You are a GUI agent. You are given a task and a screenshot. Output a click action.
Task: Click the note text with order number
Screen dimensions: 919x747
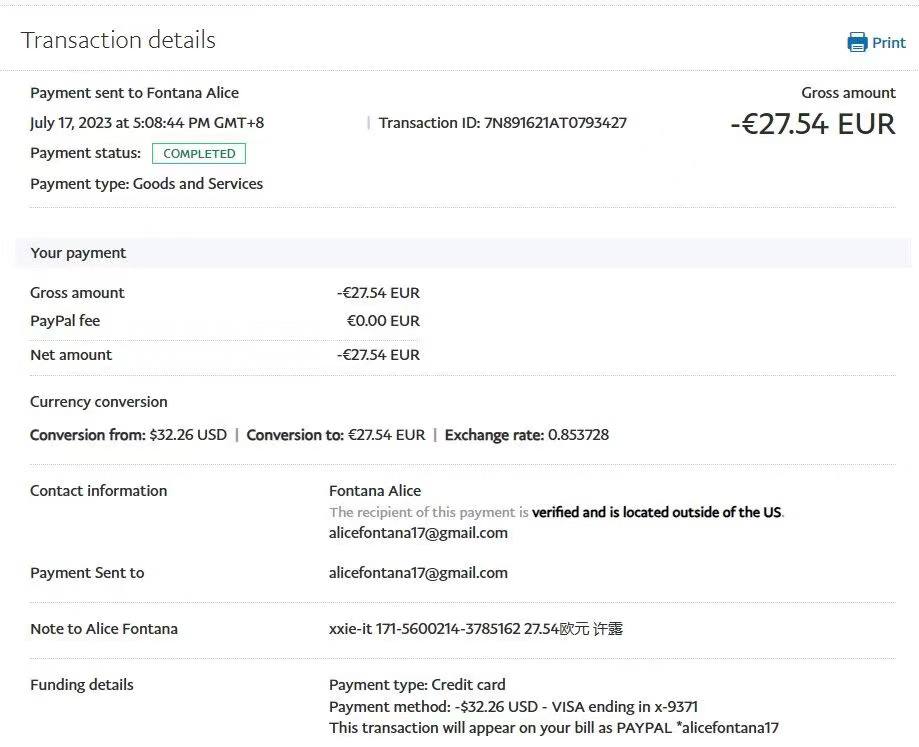pyautogui.click(x=475, y=629)
